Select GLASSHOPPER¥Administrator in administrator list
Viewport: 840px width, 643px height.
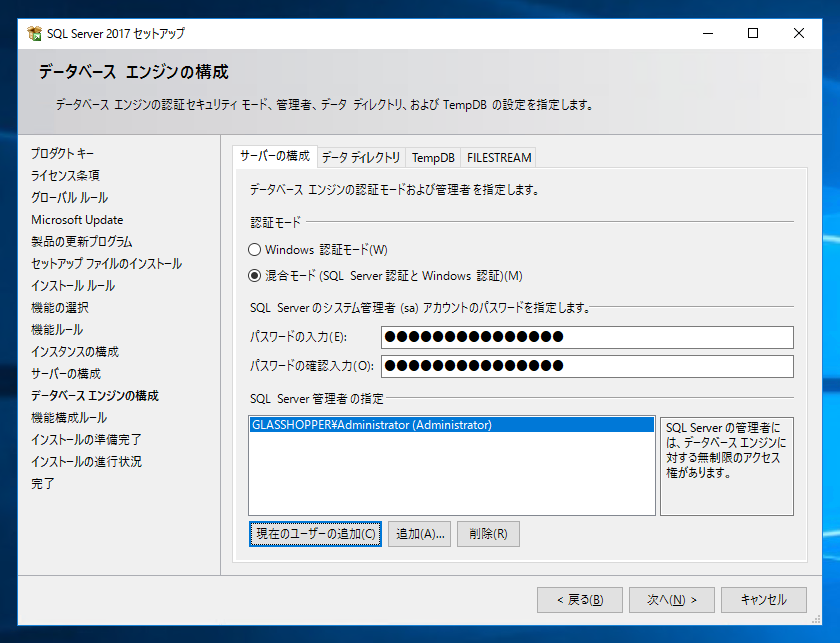coord(452,425)
